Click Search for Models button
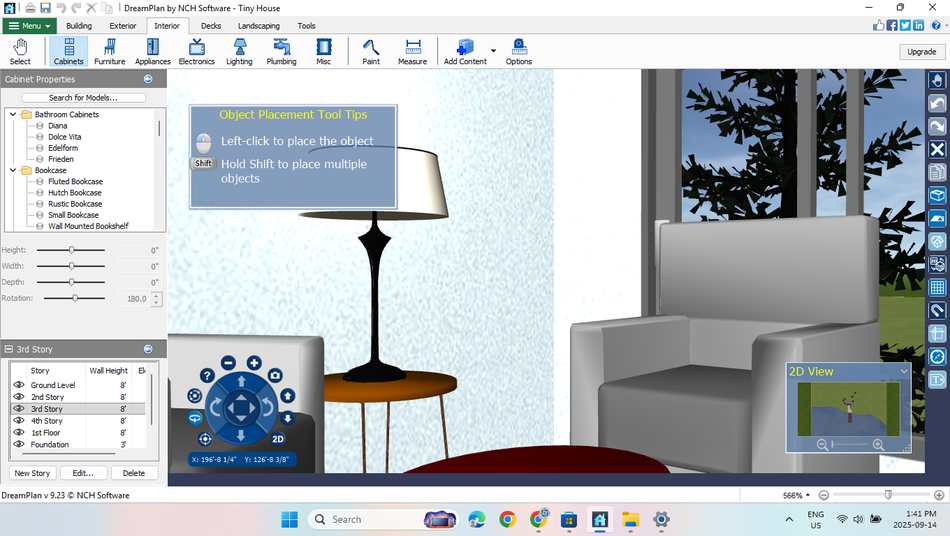 (83, 98)
